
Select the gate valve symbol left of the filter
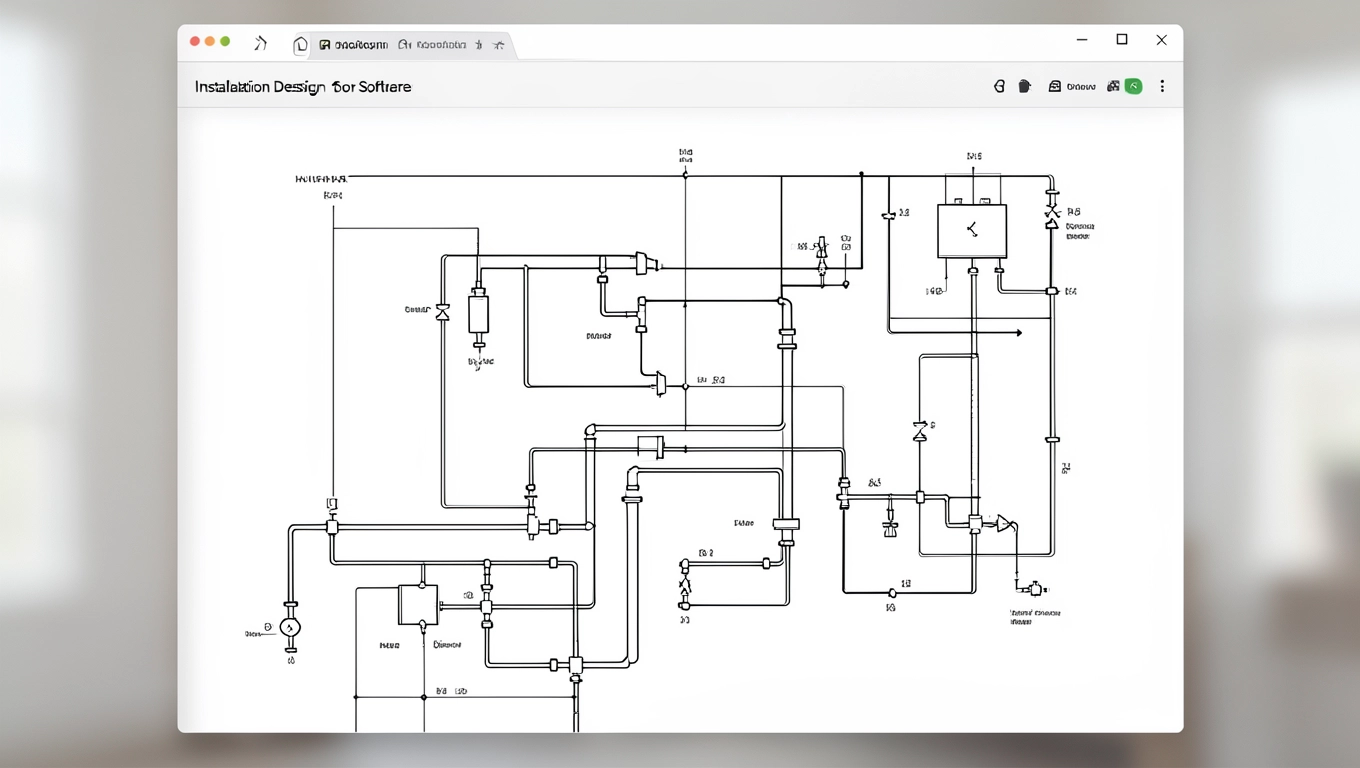click(x=443, y=312)
